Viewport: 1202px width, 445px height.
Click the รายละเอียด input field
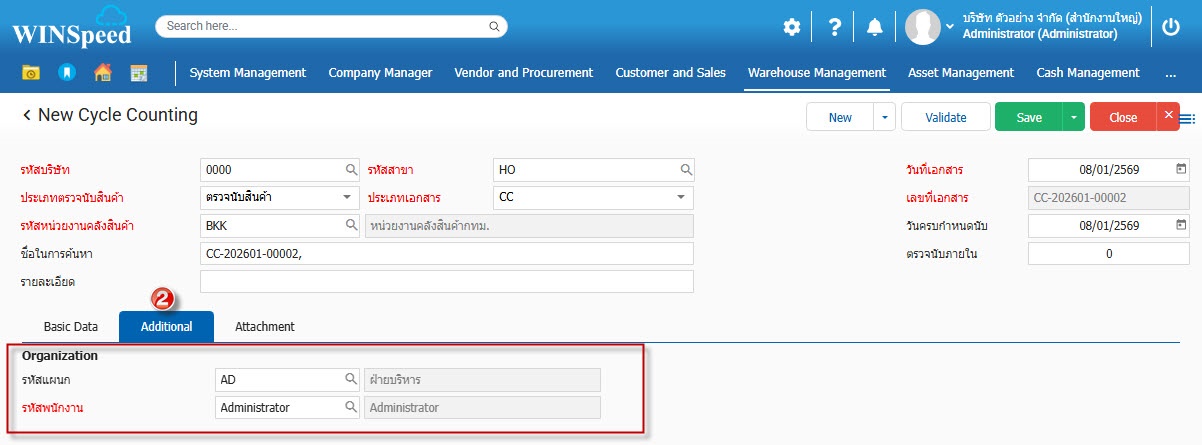[446, 281]
